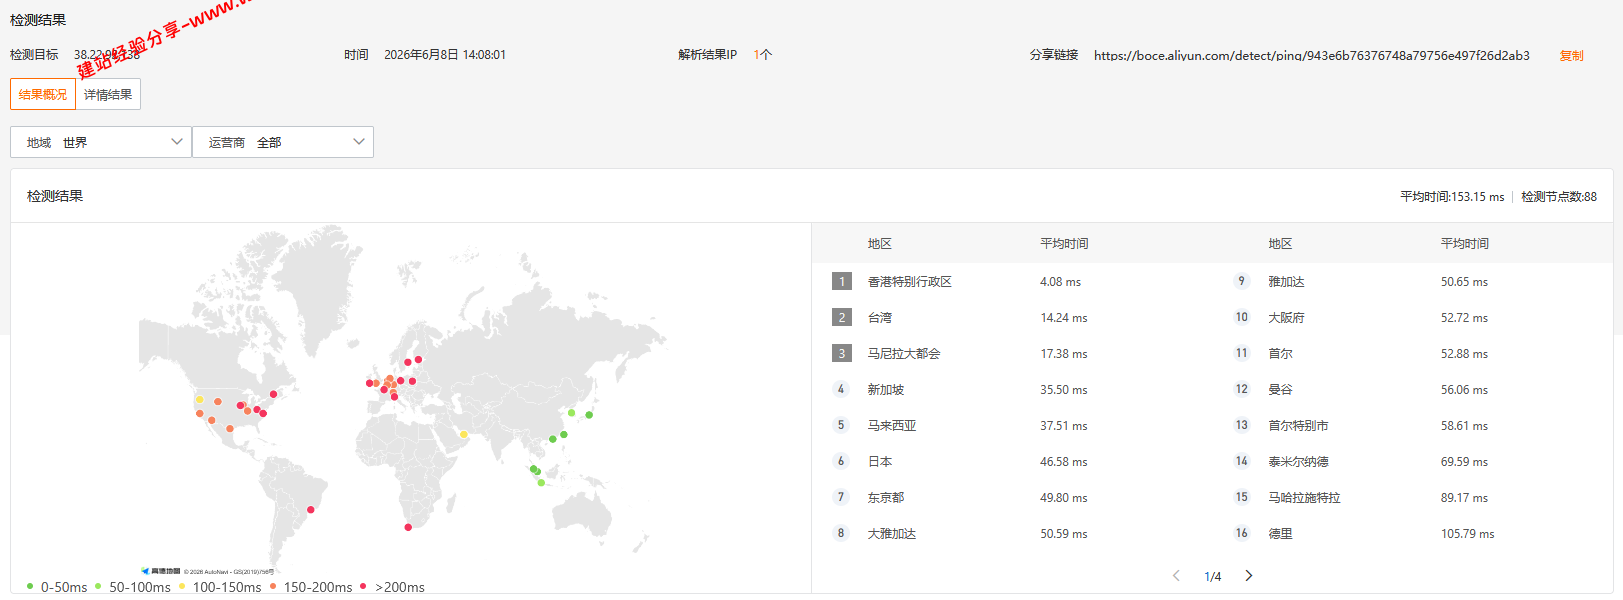Screen dimensions: 1623x600
Task: Click rank 6 badge for 日本
Action: 841,461
